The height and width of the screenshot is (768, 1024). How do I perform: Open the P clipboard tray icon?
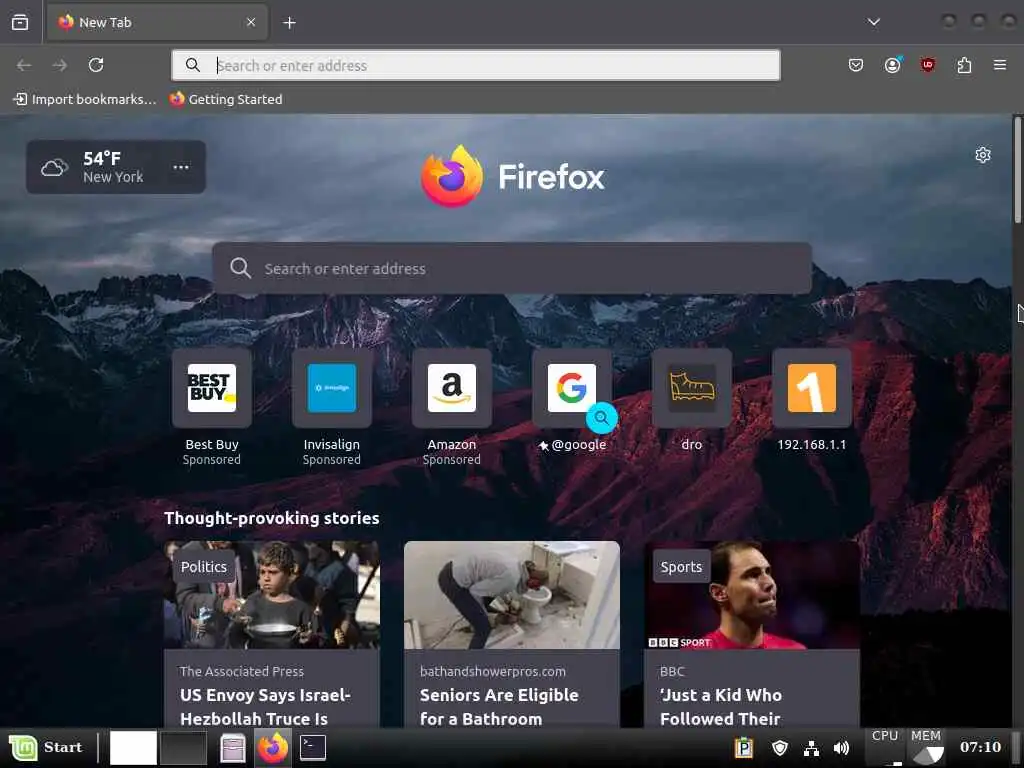pos(744,747)
